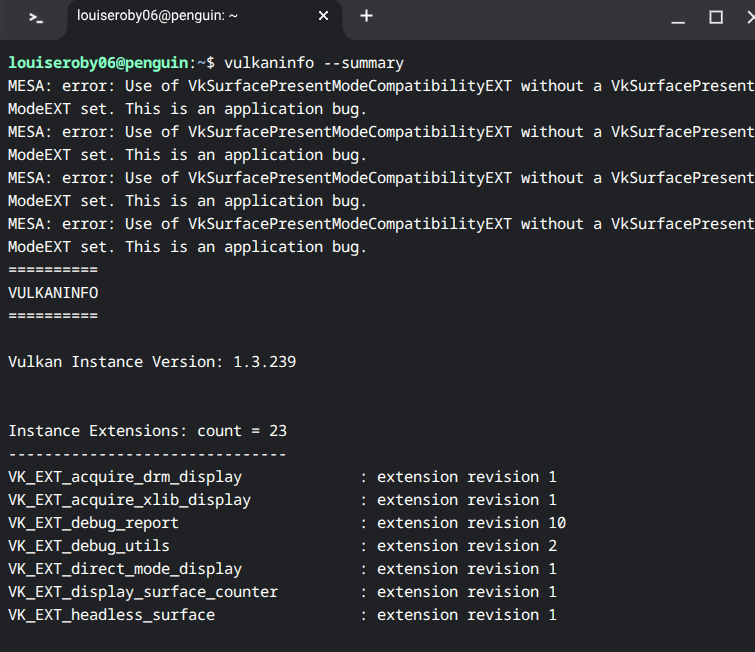
Task: Click the extension revision 10 value
Action: [x=471, y=523]
